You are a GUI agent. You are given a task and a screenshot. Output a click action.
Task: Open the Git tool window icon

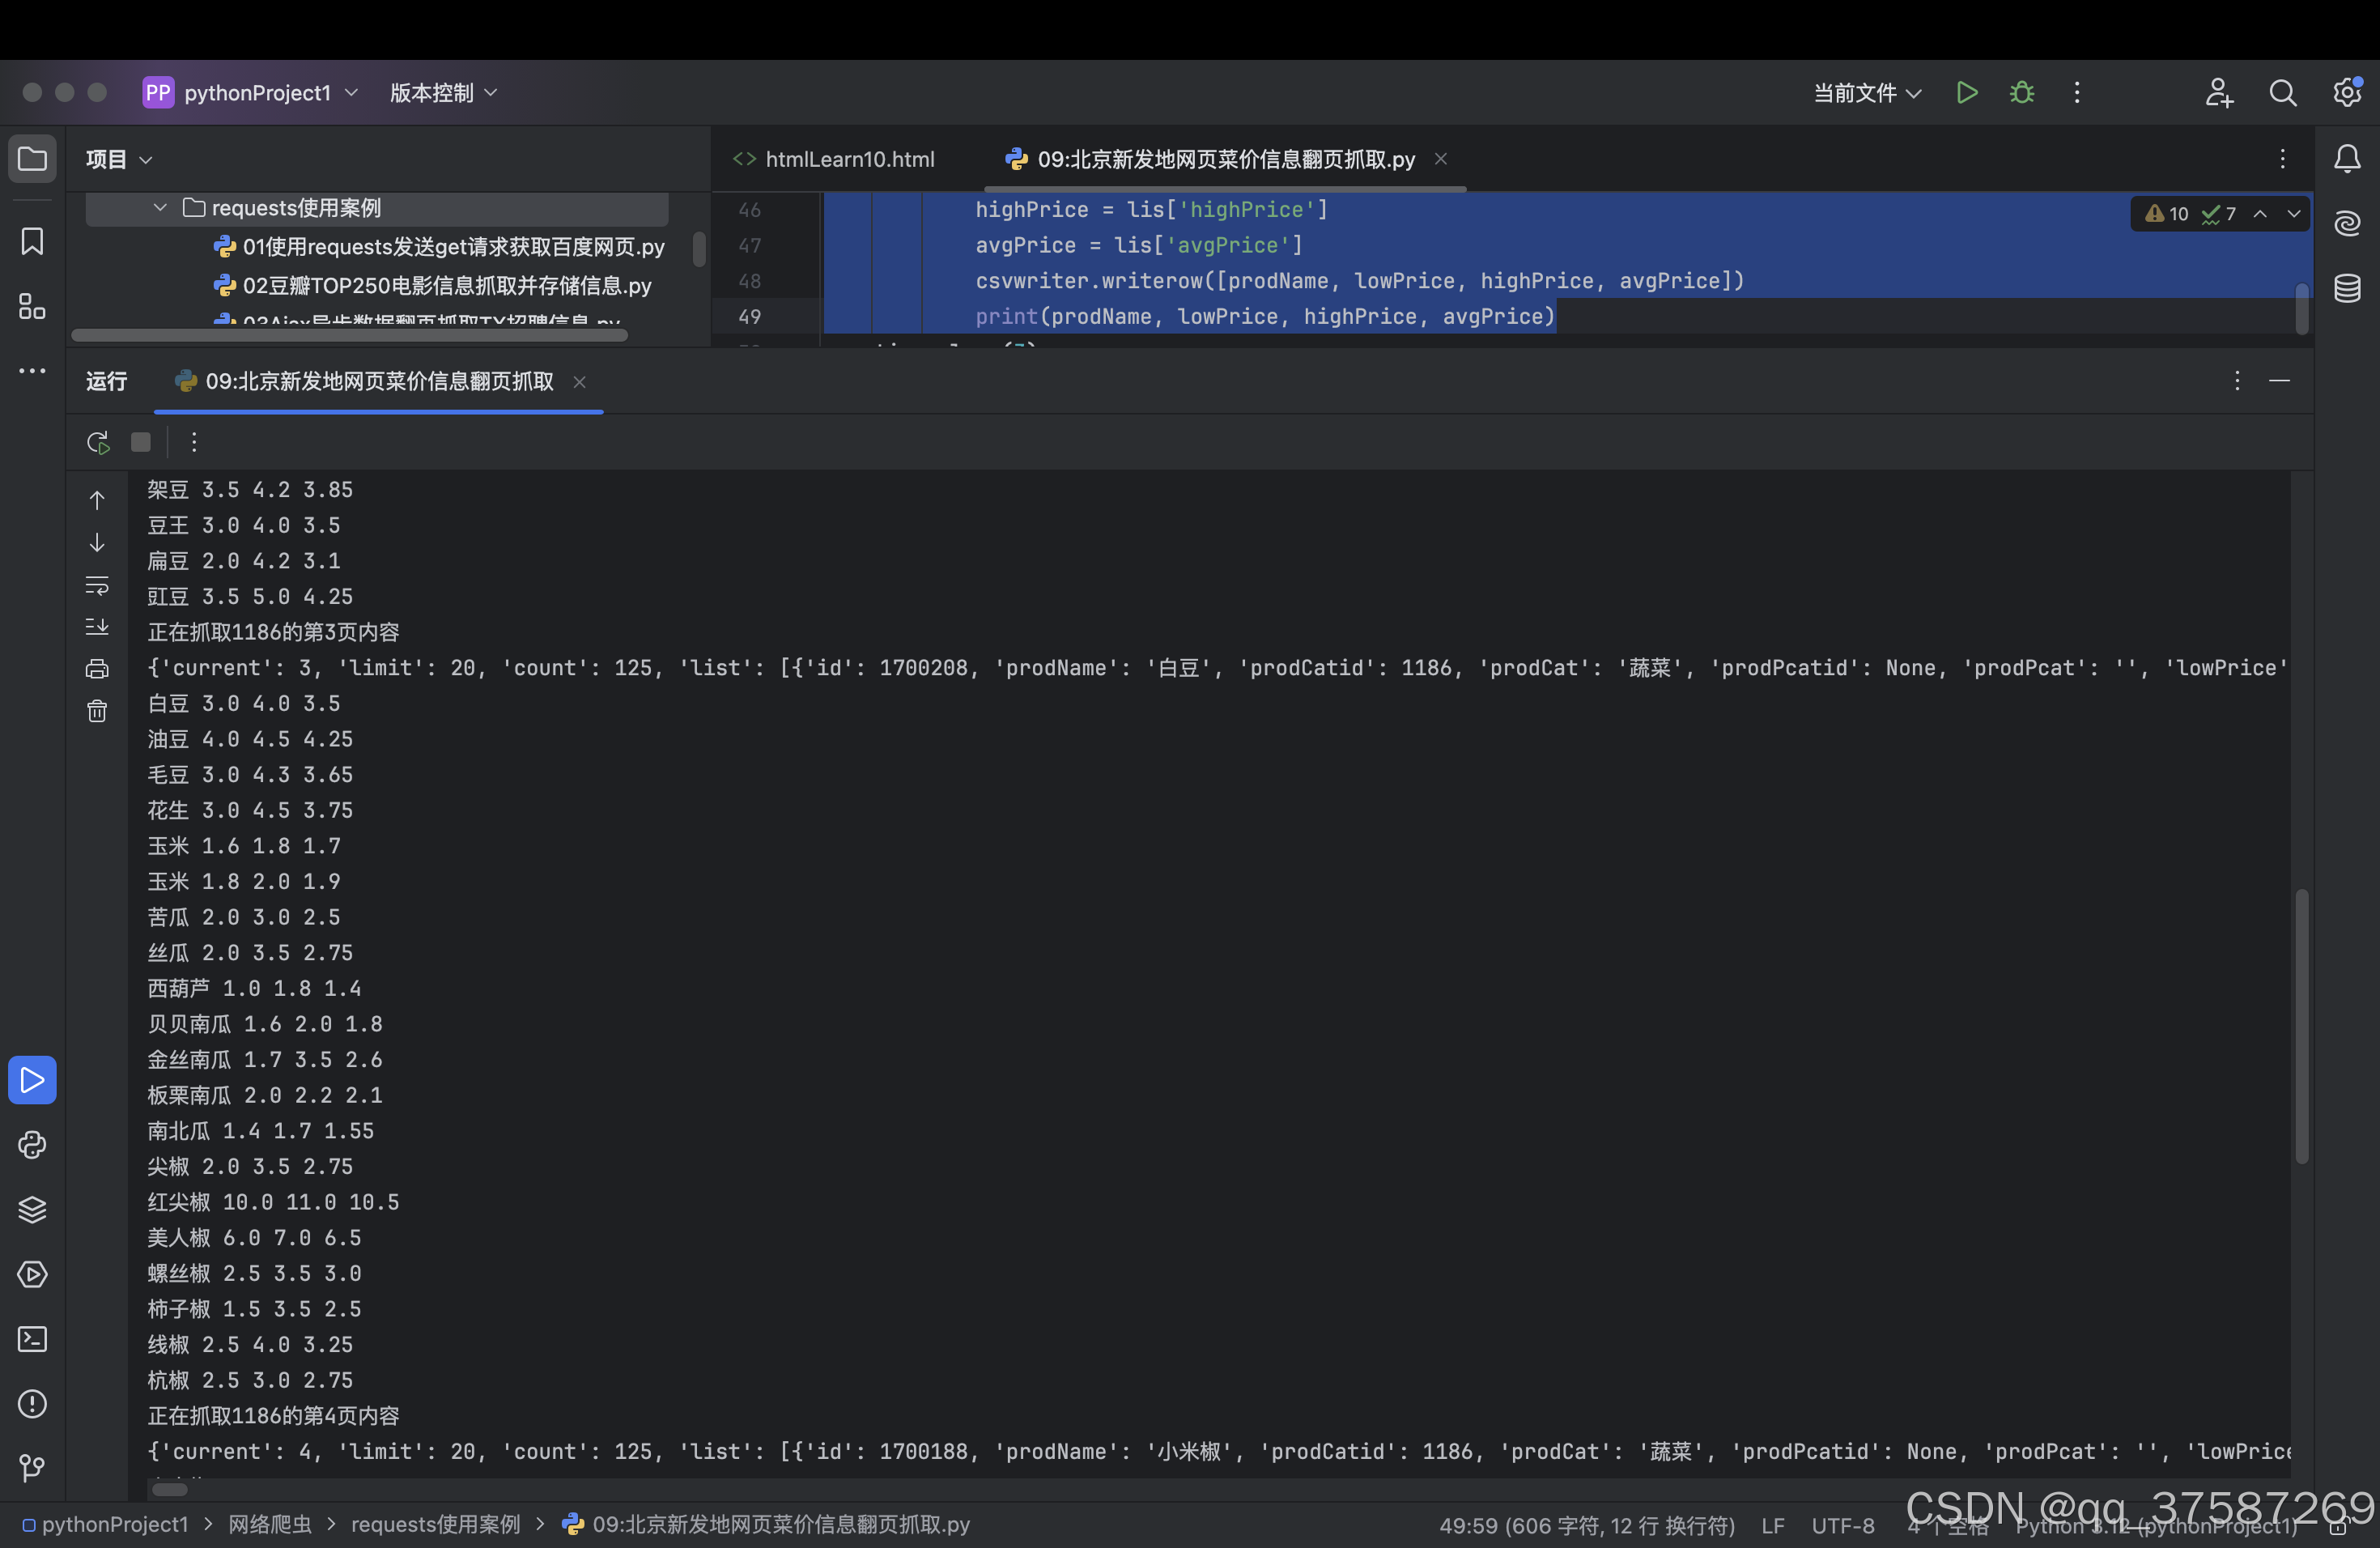(x=32, y=1467)
